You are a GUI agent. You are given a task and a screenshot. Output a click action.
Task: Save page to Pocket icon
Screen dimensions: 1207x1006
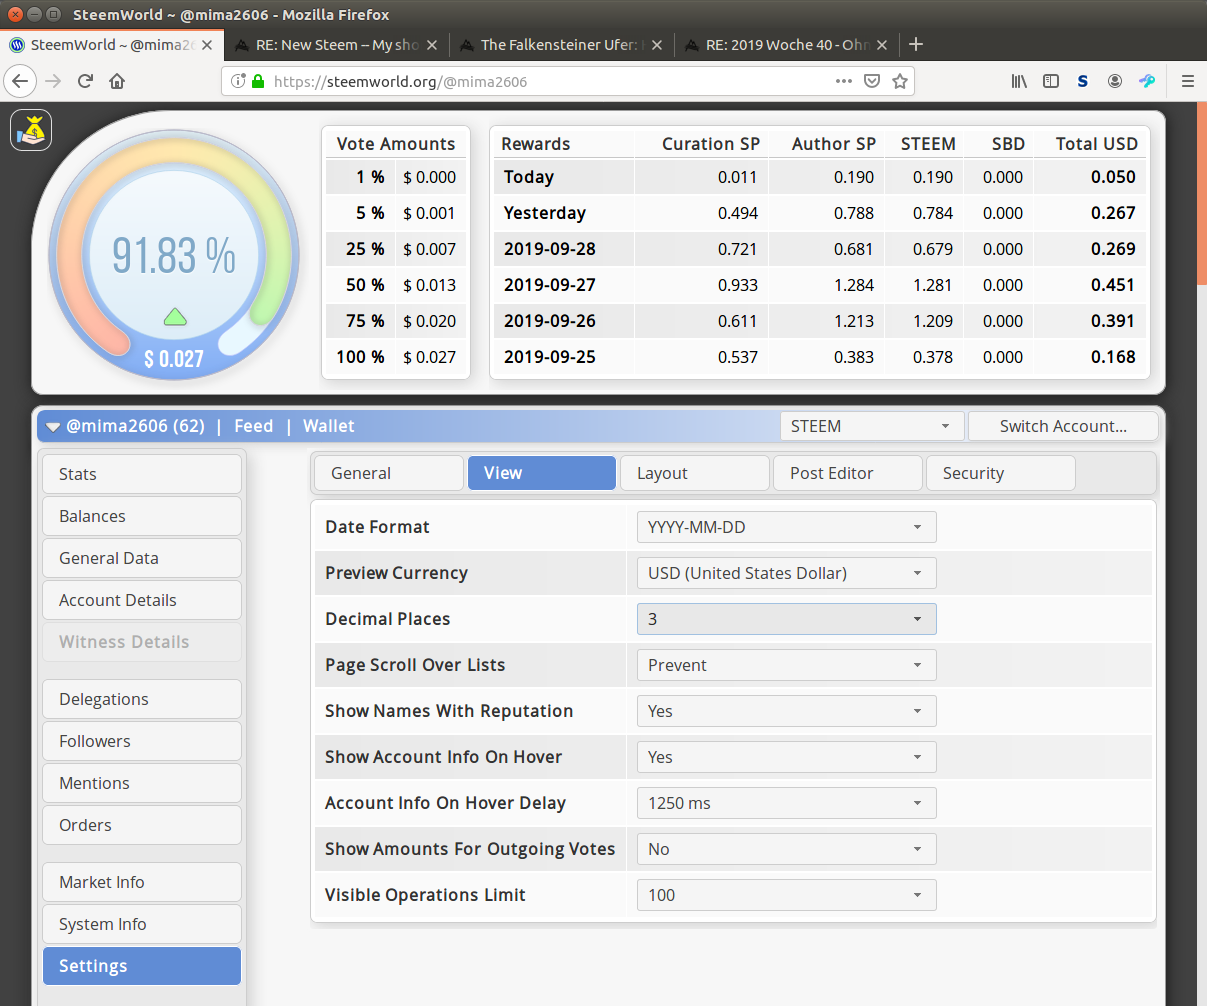coord(872,81)
